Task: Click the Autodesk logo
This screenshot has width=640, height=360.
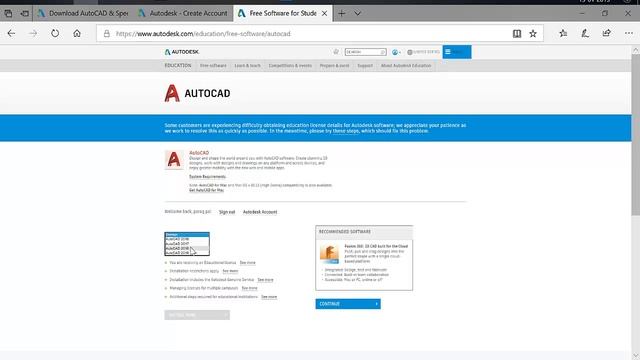Action: point(182,52)
